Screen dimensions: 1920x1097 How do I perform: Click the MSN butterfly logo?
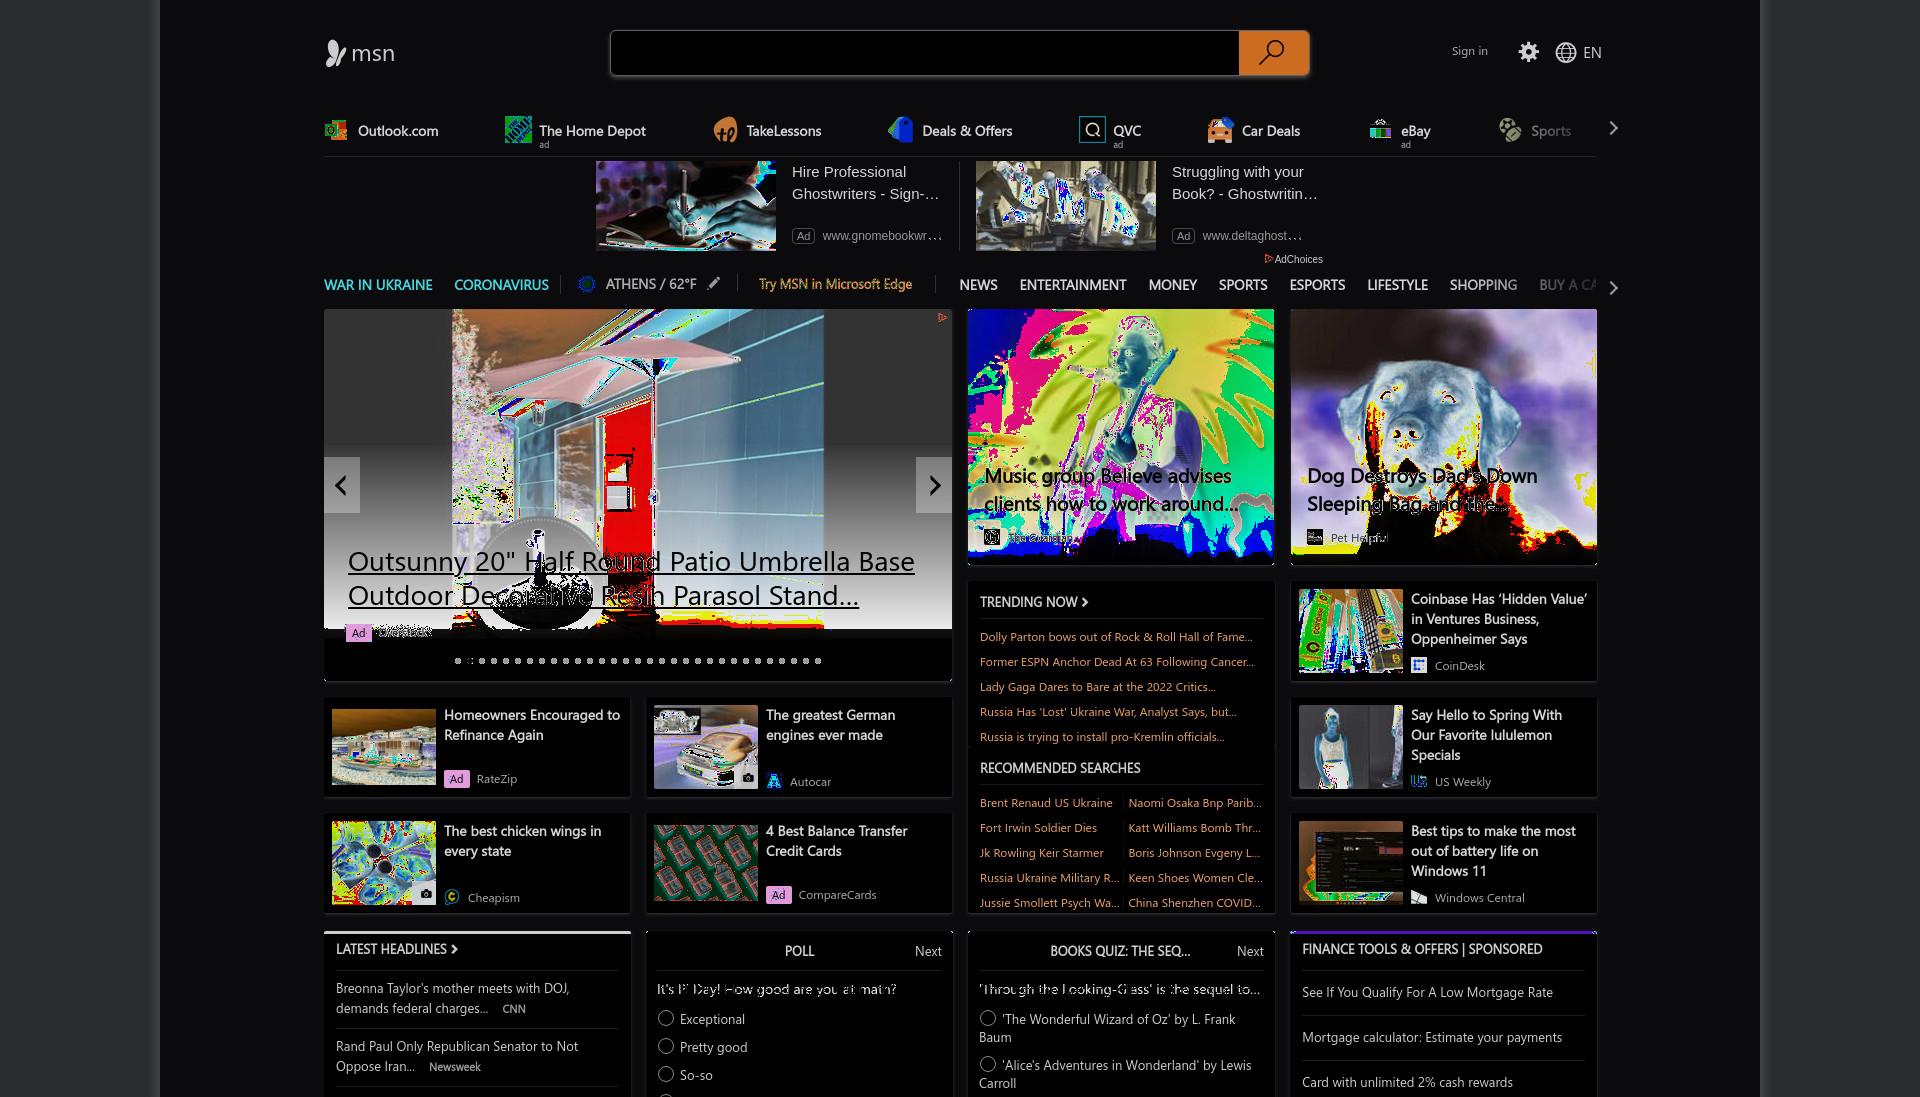coord(336,53)
